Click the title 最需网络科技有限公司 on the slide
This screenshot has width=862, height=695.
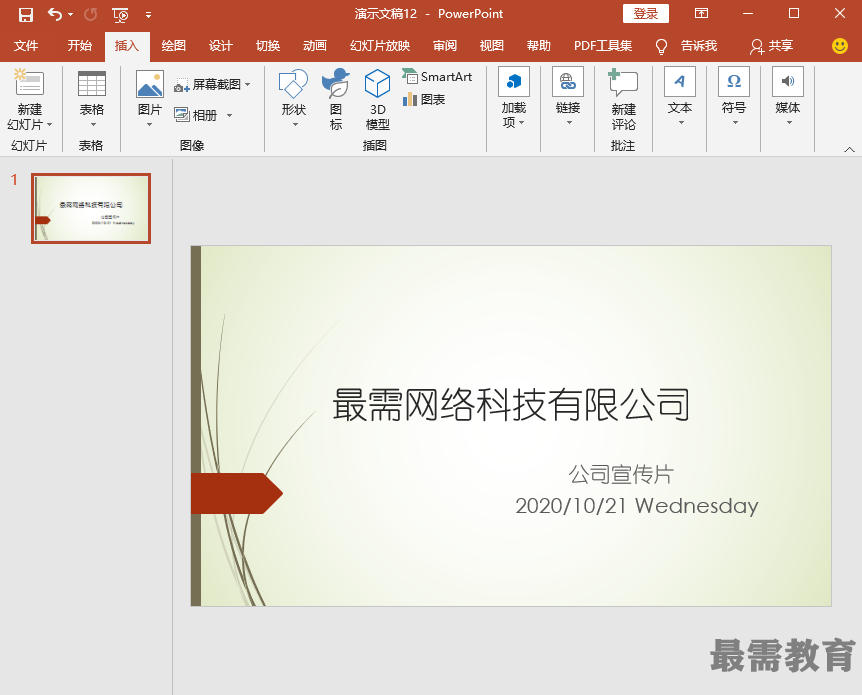pyautogui.click(x=511, y=405)
